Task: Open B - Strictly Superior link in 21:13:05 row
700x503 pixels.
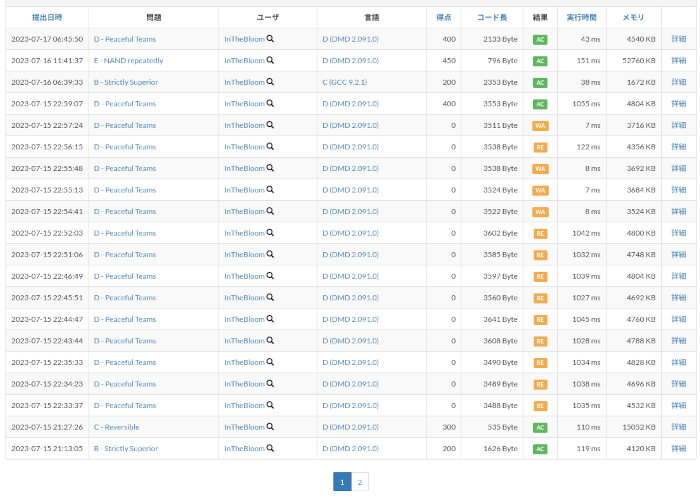Action: pyautogui.click(x=126, y=449)
